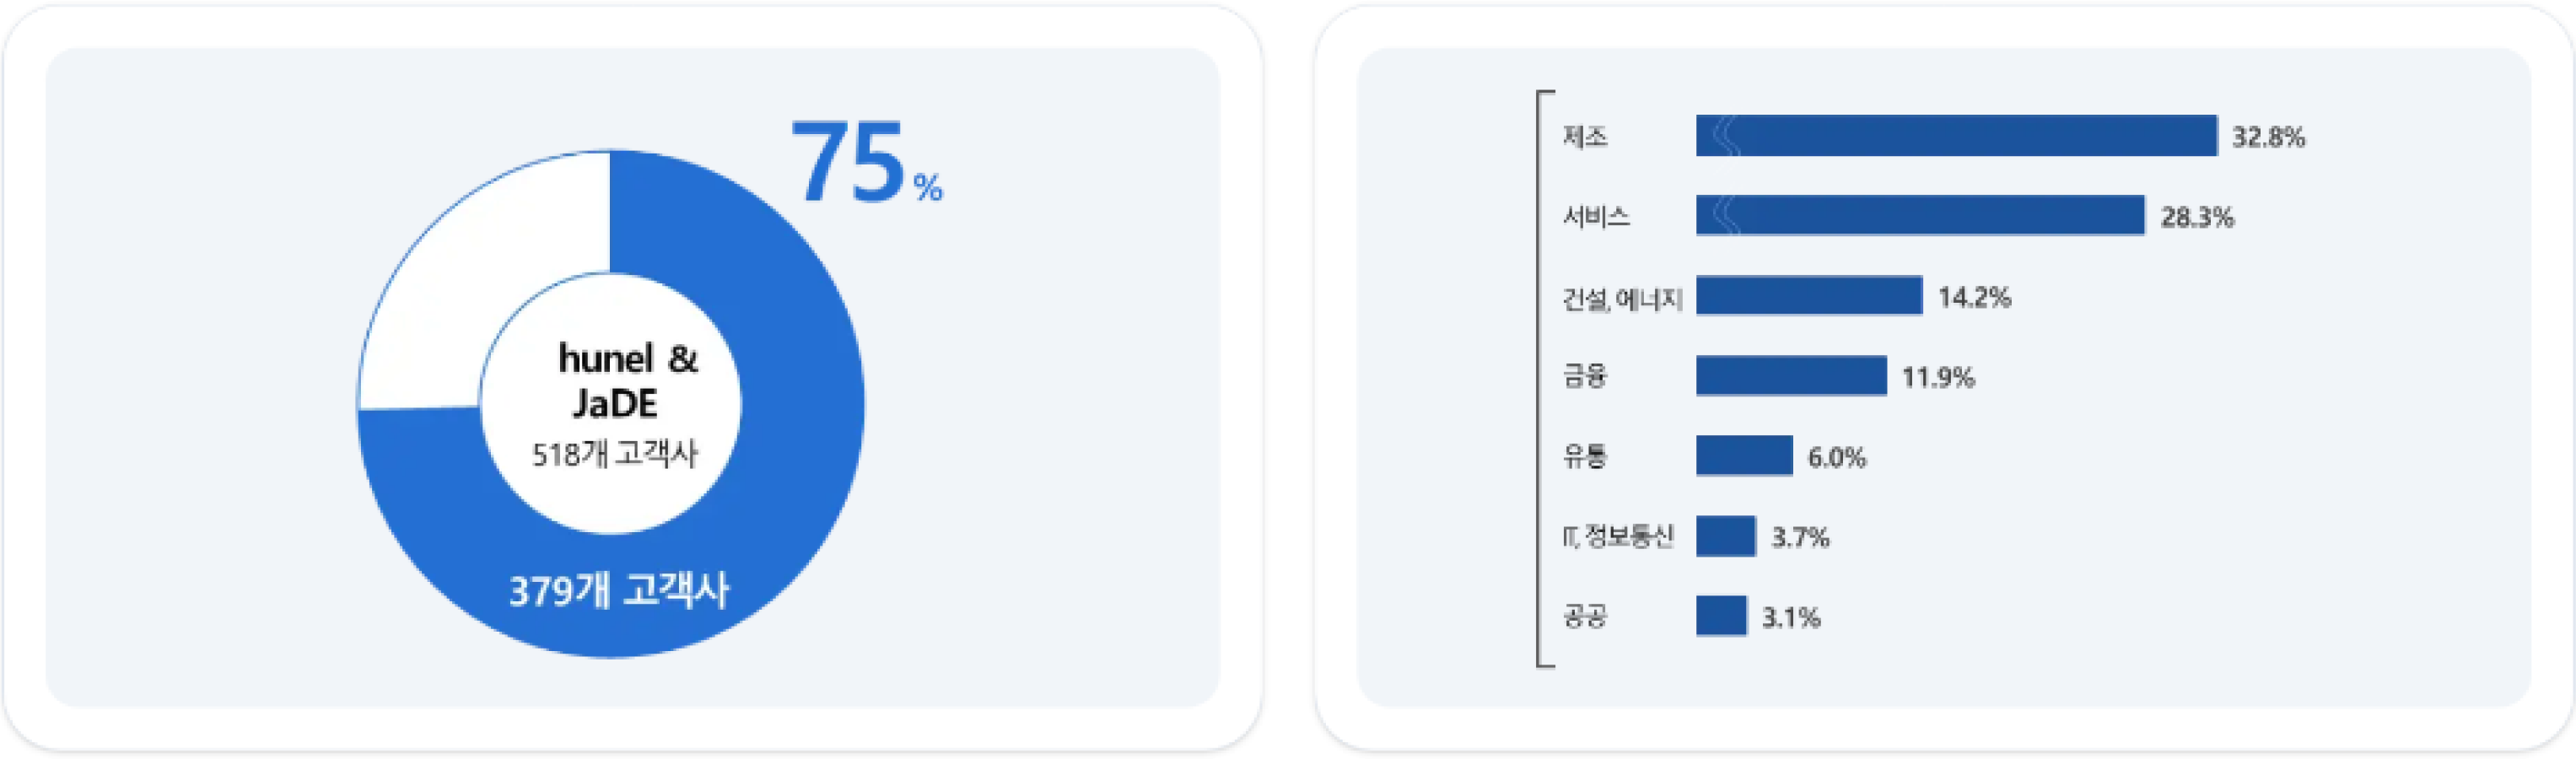Click the 금융 bar

point(1790,376)
